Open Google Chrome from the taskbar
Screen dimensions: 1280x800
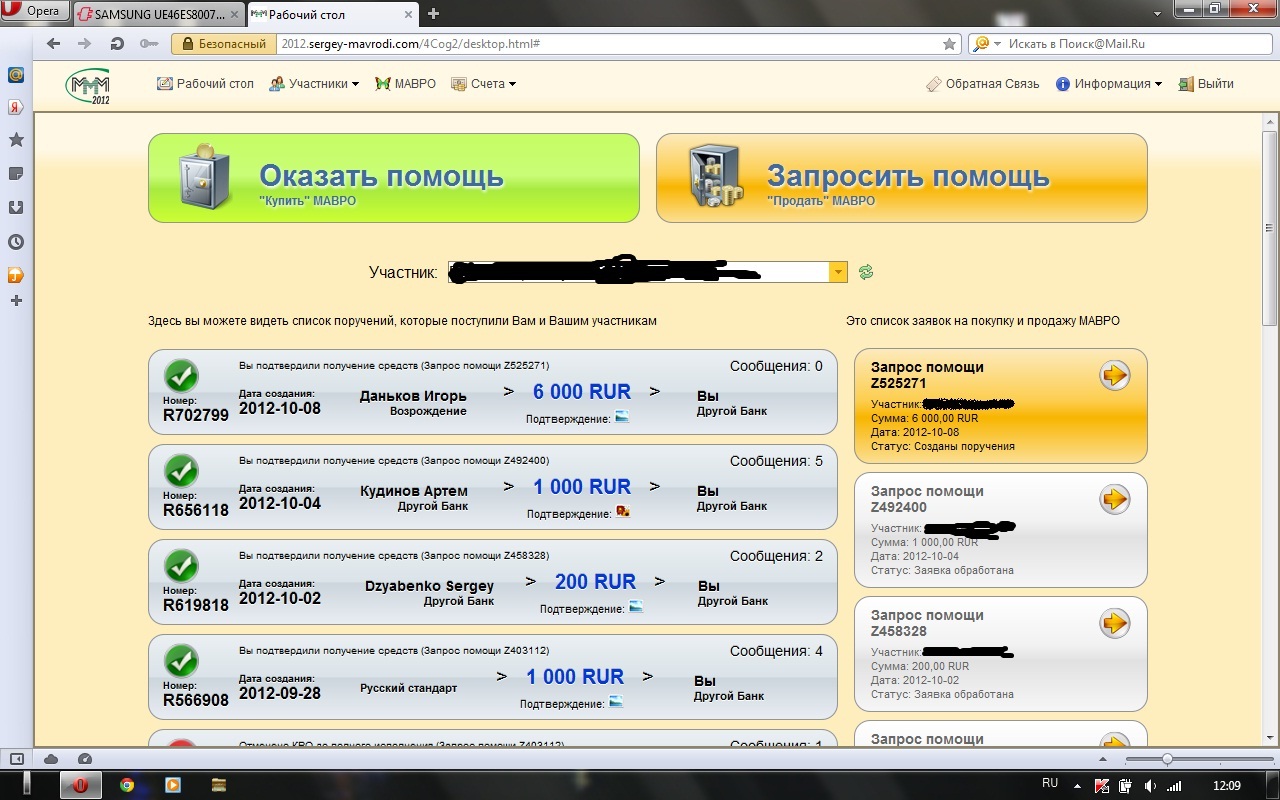(x=127, y=785)
